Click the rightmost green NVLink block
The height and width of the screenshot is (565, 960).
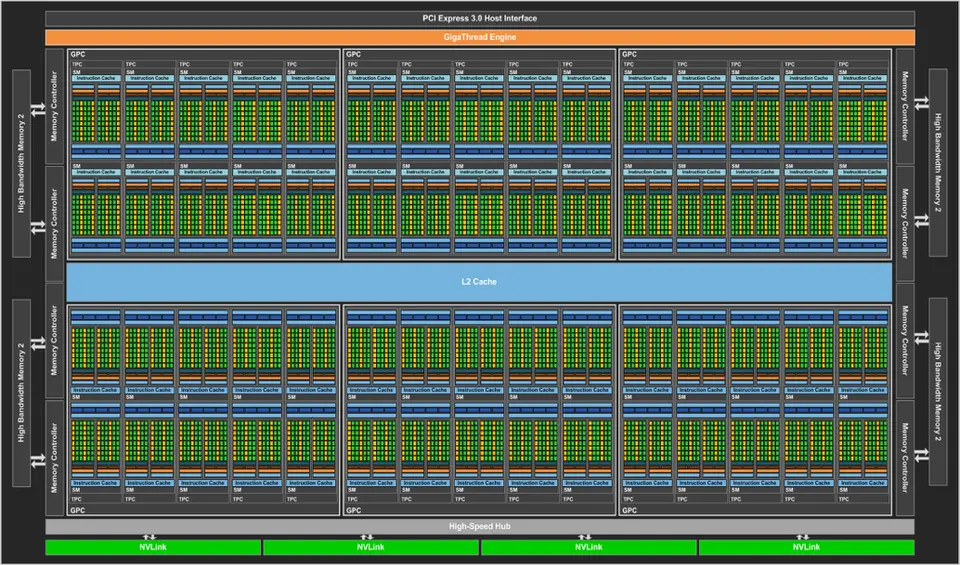[806, 547]
